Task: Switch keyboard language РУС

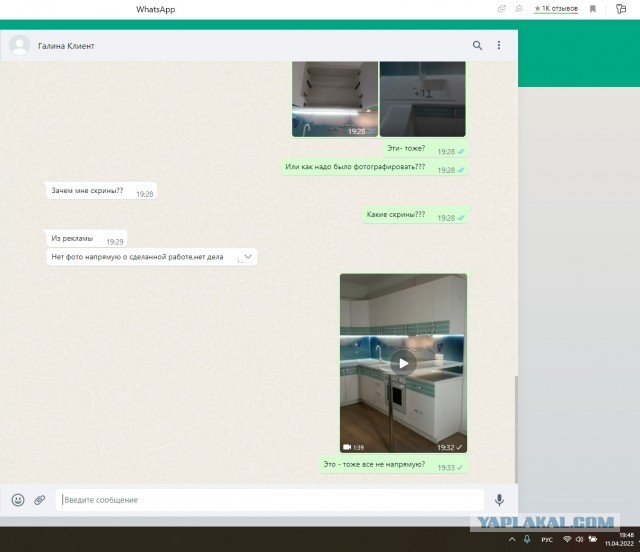Action: pos(547,540)
